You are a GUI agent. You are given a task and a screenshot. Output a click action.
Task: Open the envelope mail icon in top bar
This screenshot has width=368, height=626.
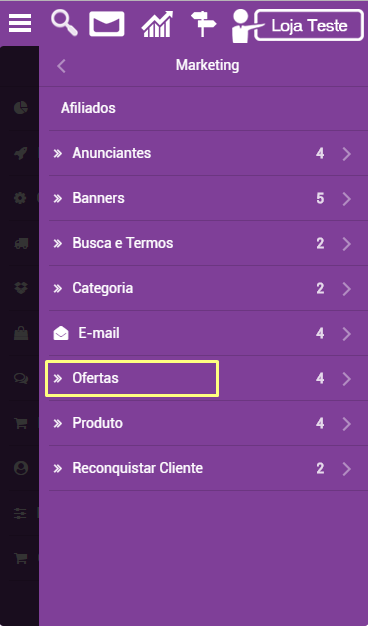[x=107, y=24]
